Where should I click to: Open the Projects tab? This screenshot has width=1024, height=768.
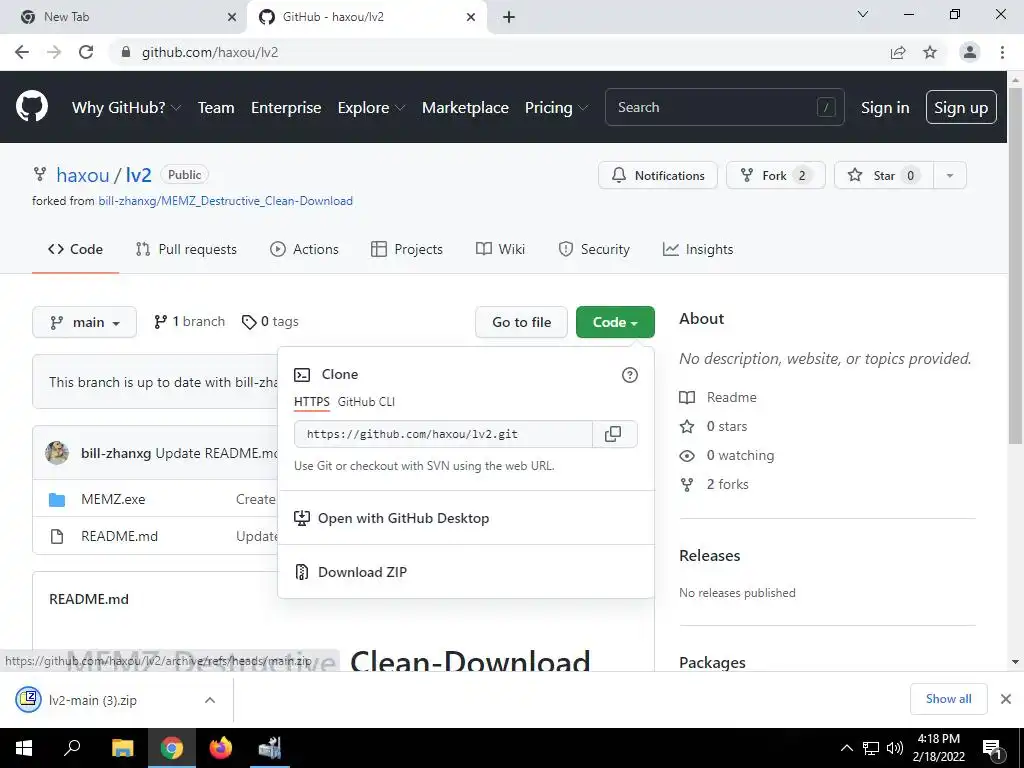point(406,249)
